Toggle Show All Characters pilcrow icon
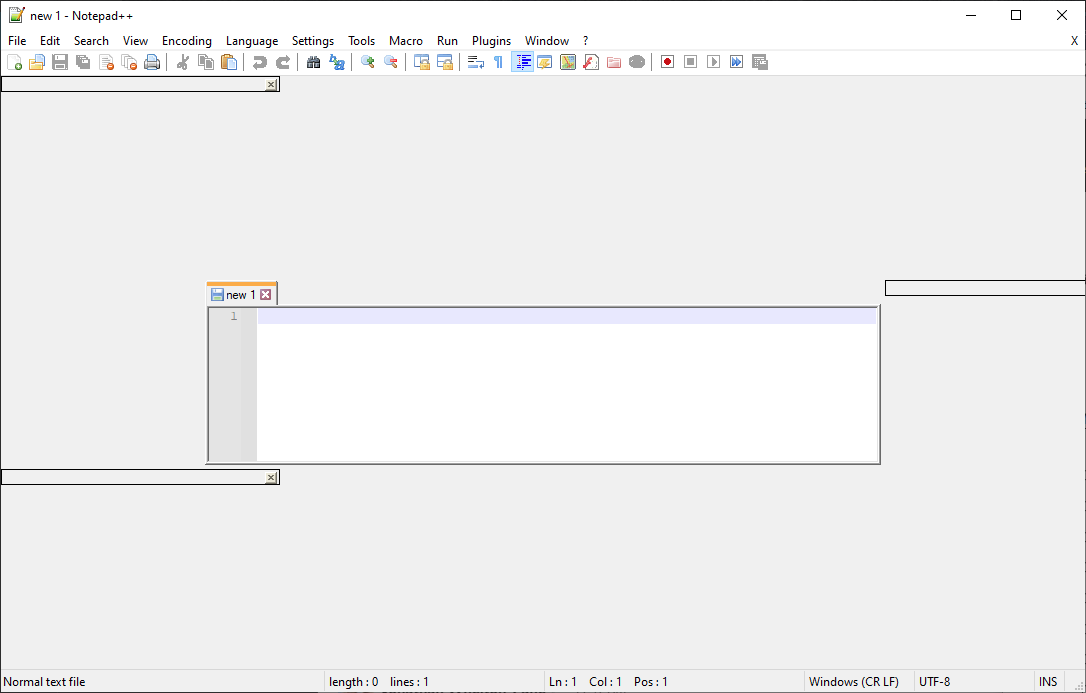Screen dimensions: 1086x693 click(499, 62)
